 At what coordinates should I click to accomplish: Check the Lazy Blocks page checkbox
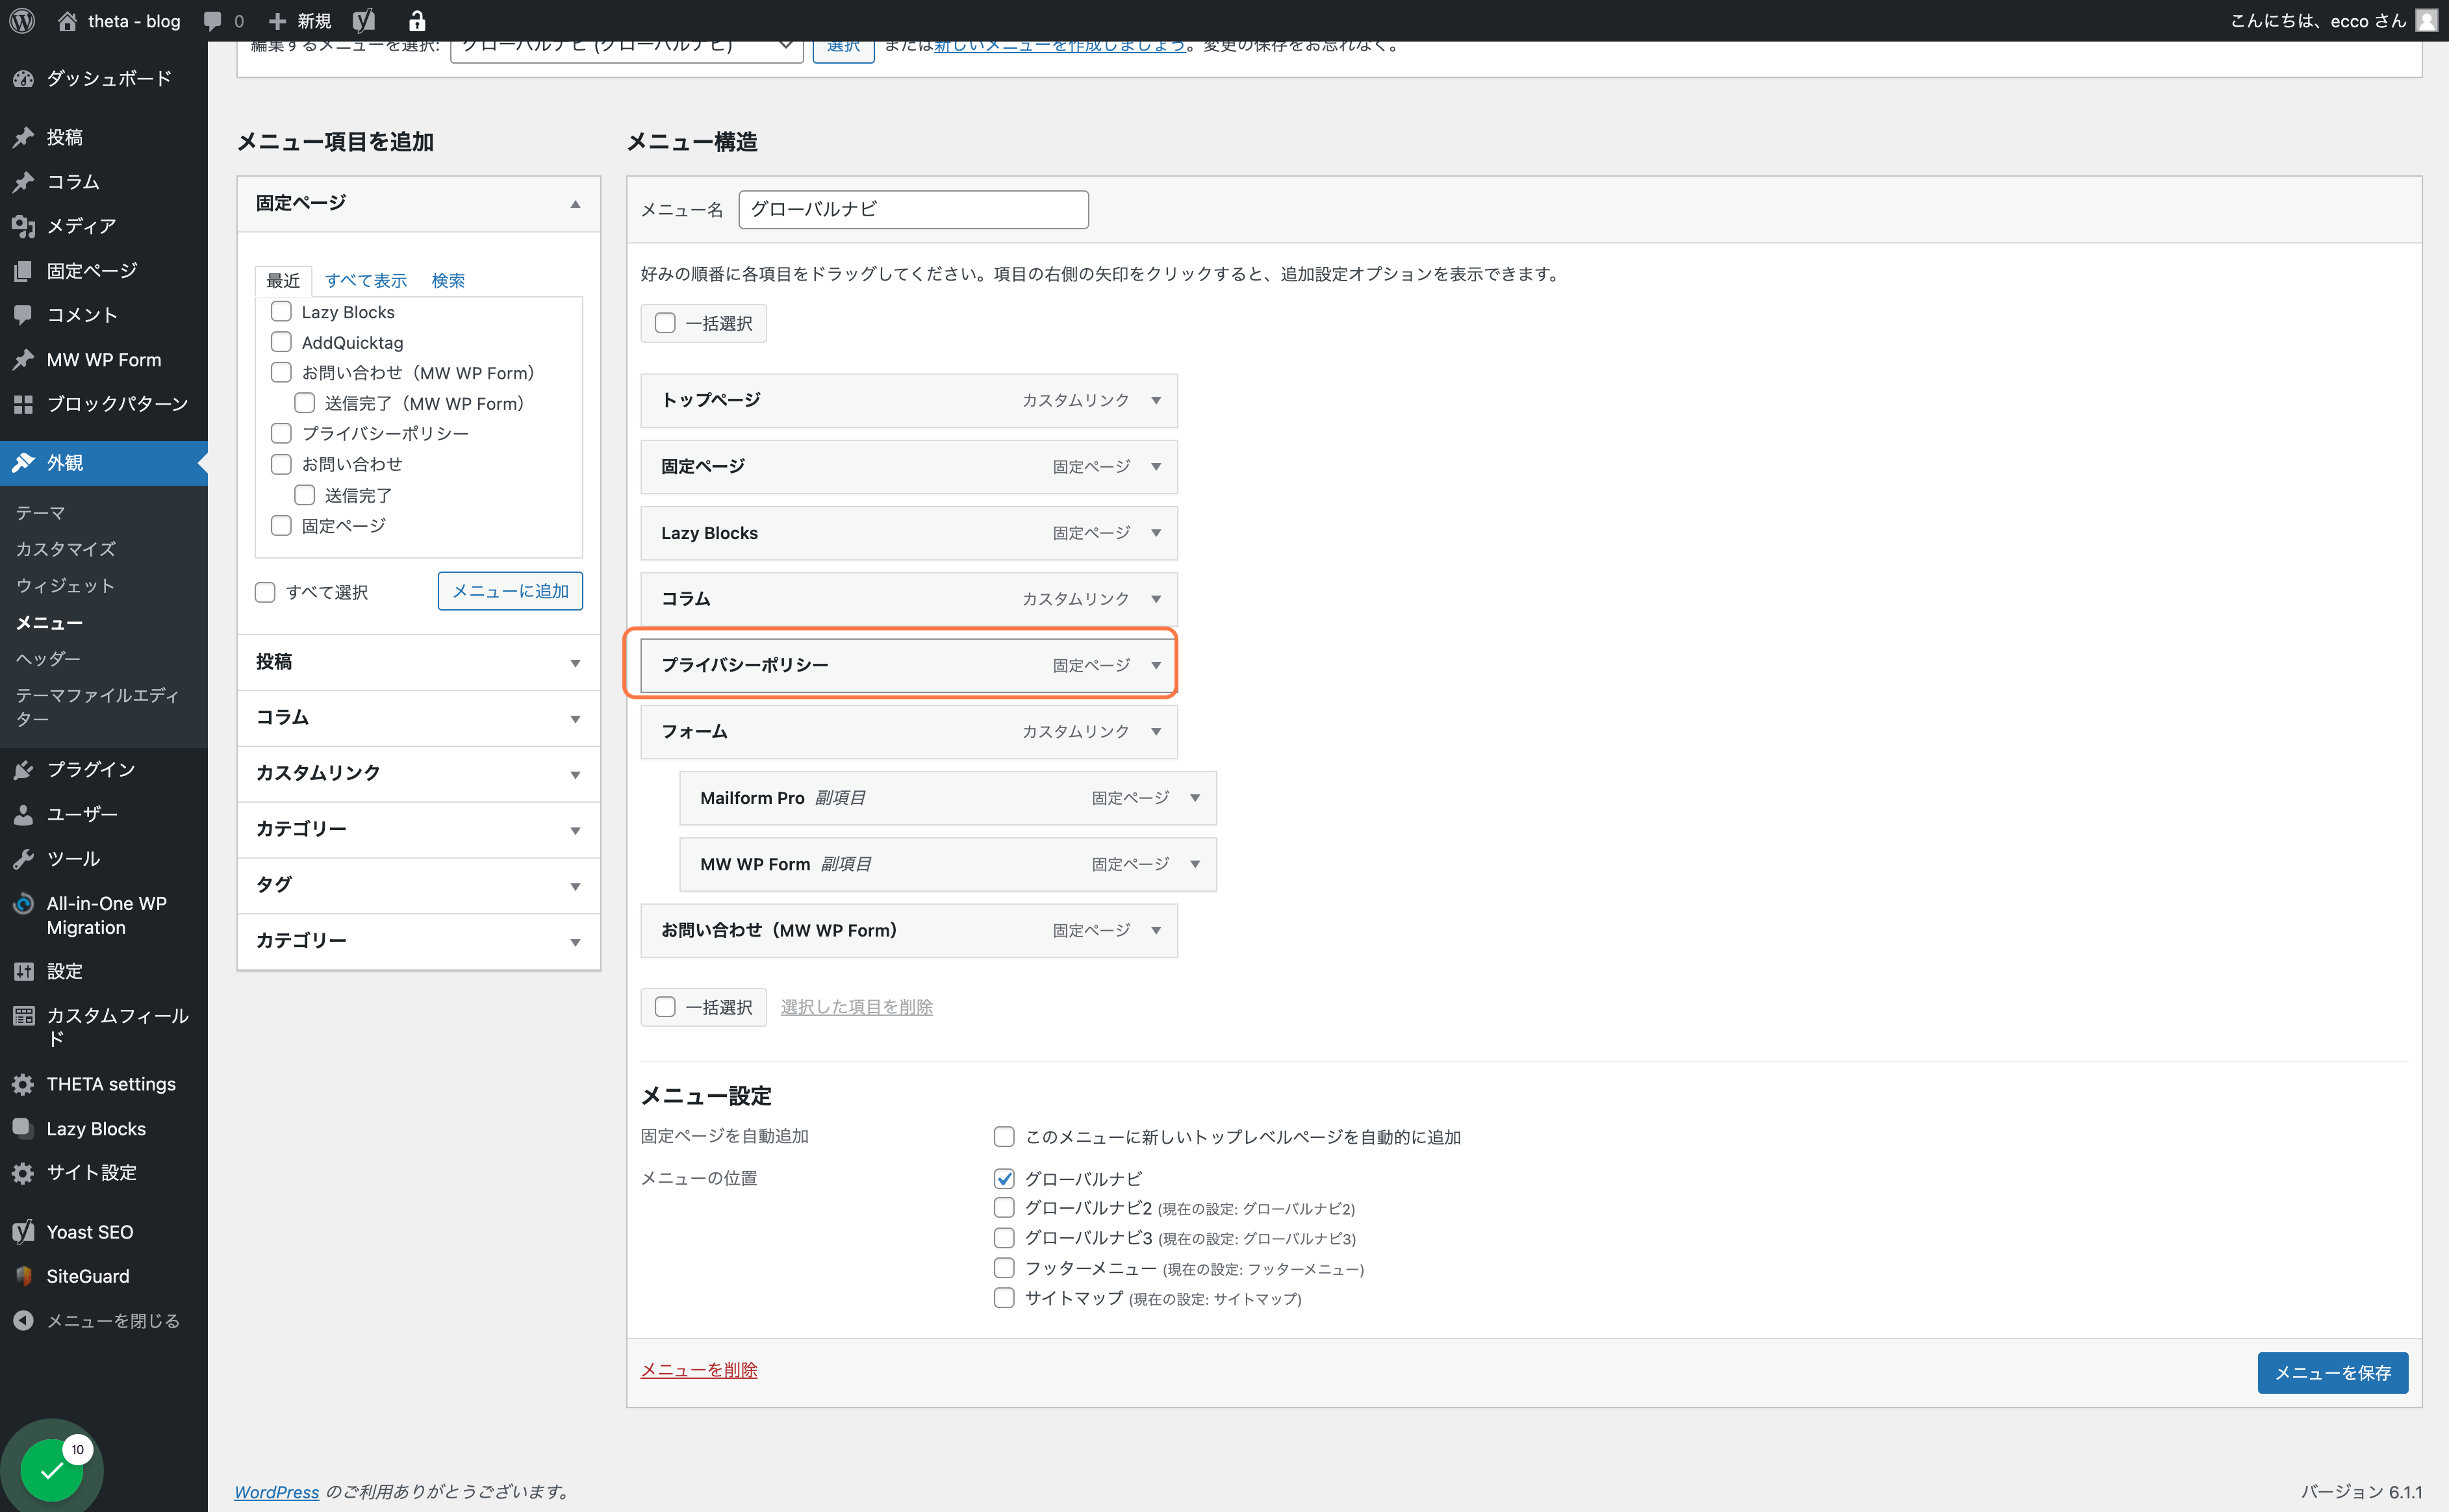[281, 312]
